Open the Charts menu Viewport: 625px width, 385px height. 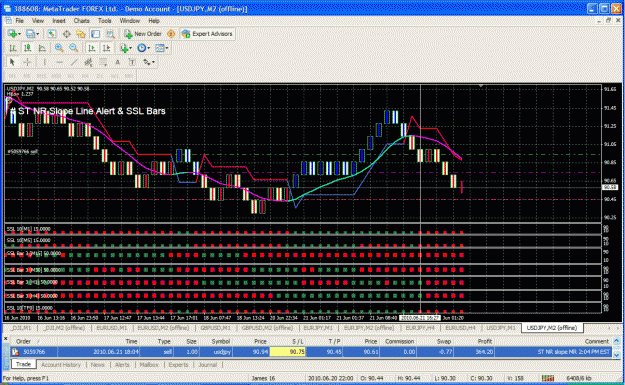(81, 21)
